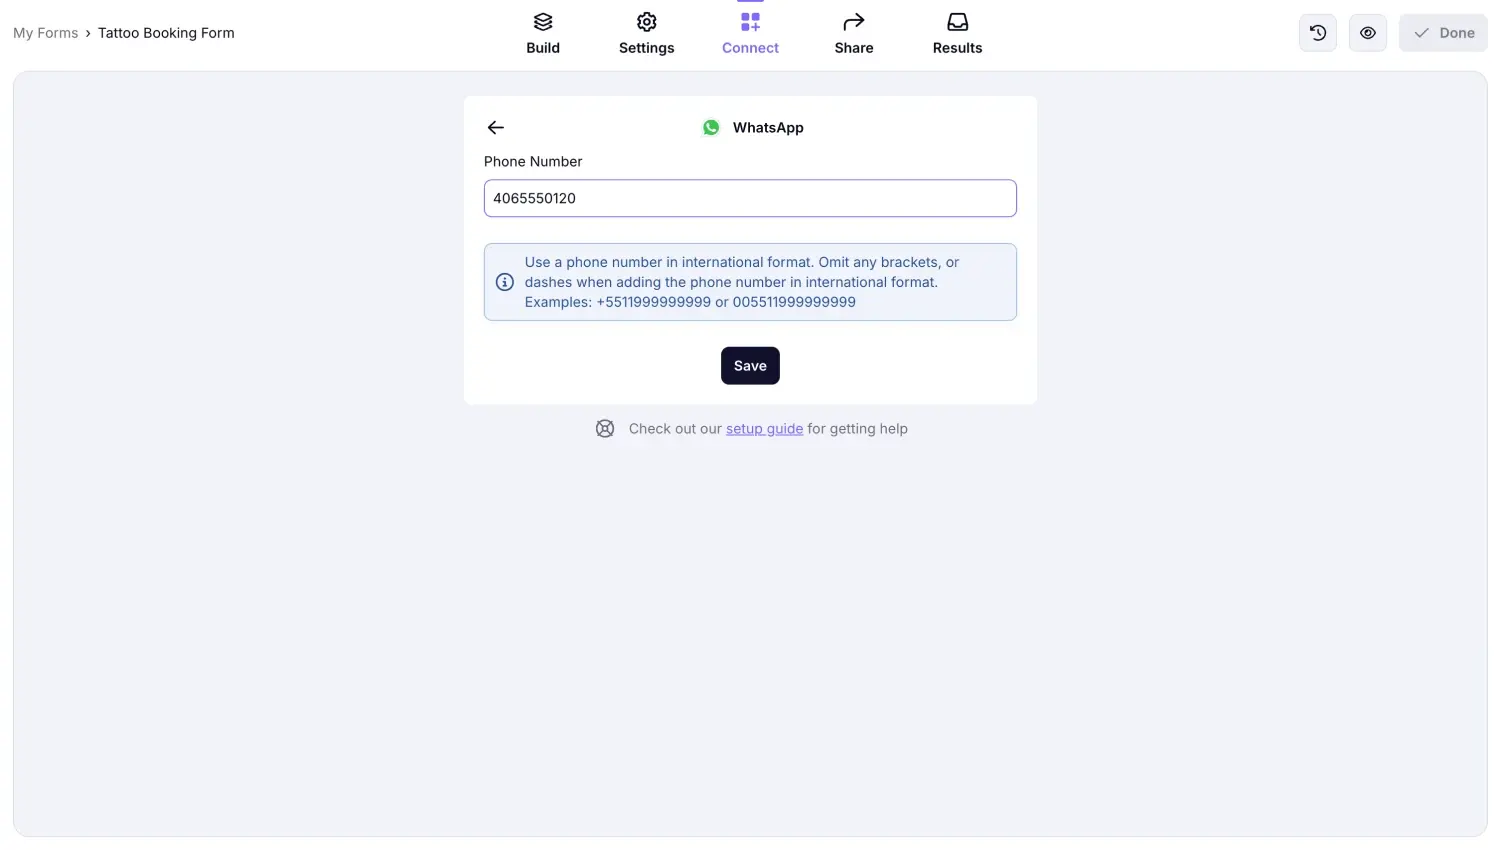This screenshot has width=1500, height=850.
Task: Open Results using the inbox icon
Action: coord(957,21)
